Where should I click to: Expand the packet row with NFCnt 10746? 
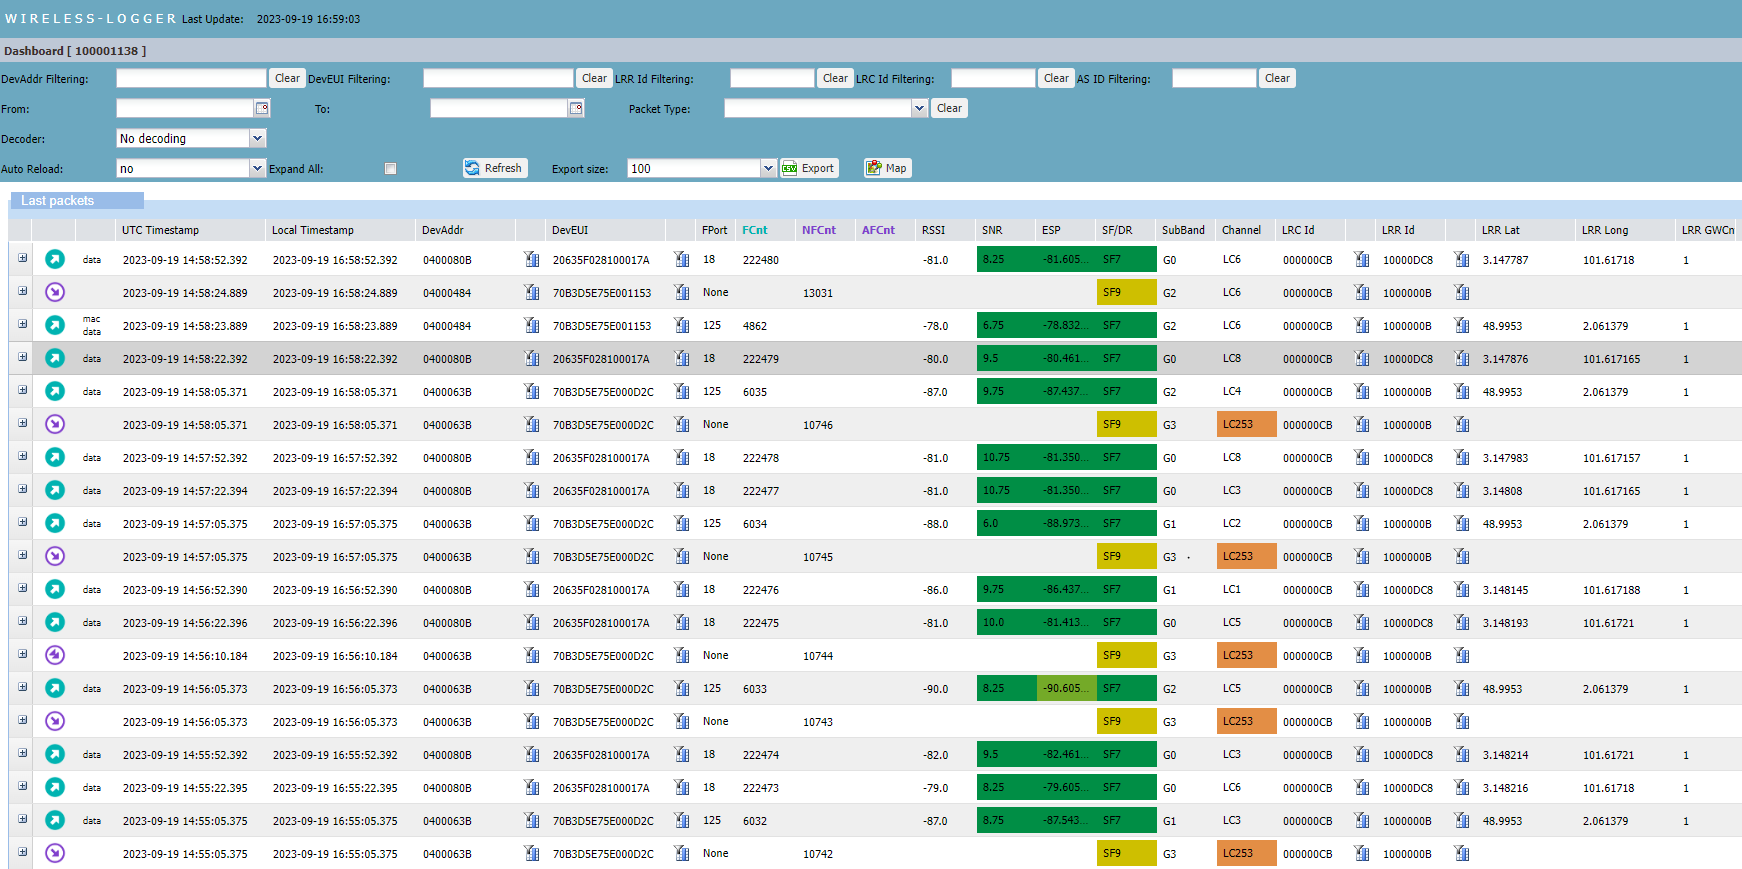[x=22, y=424]
